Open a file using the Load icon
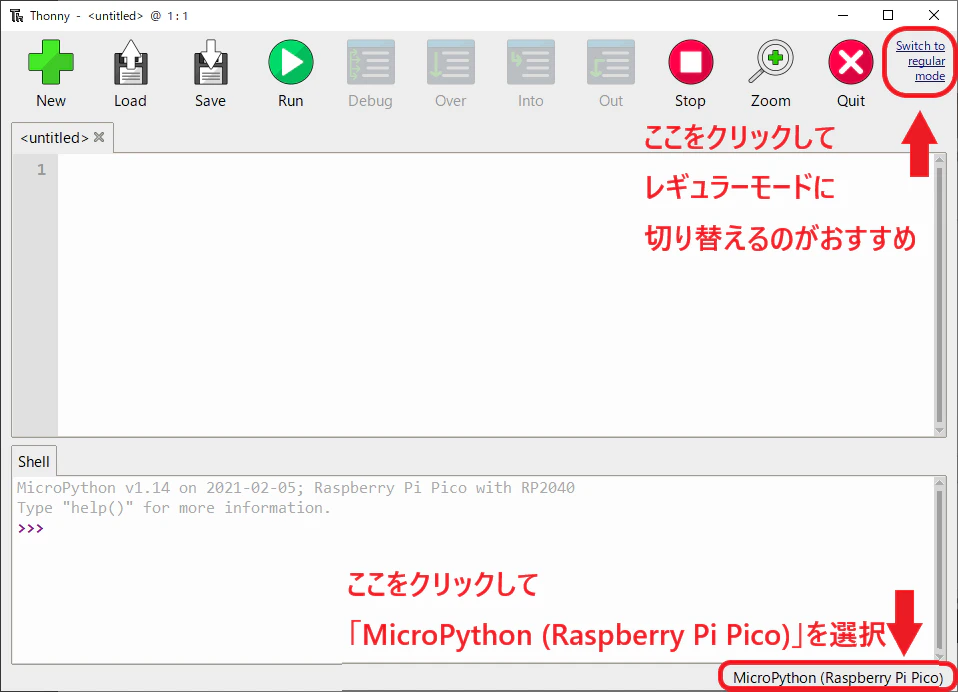 130,62
